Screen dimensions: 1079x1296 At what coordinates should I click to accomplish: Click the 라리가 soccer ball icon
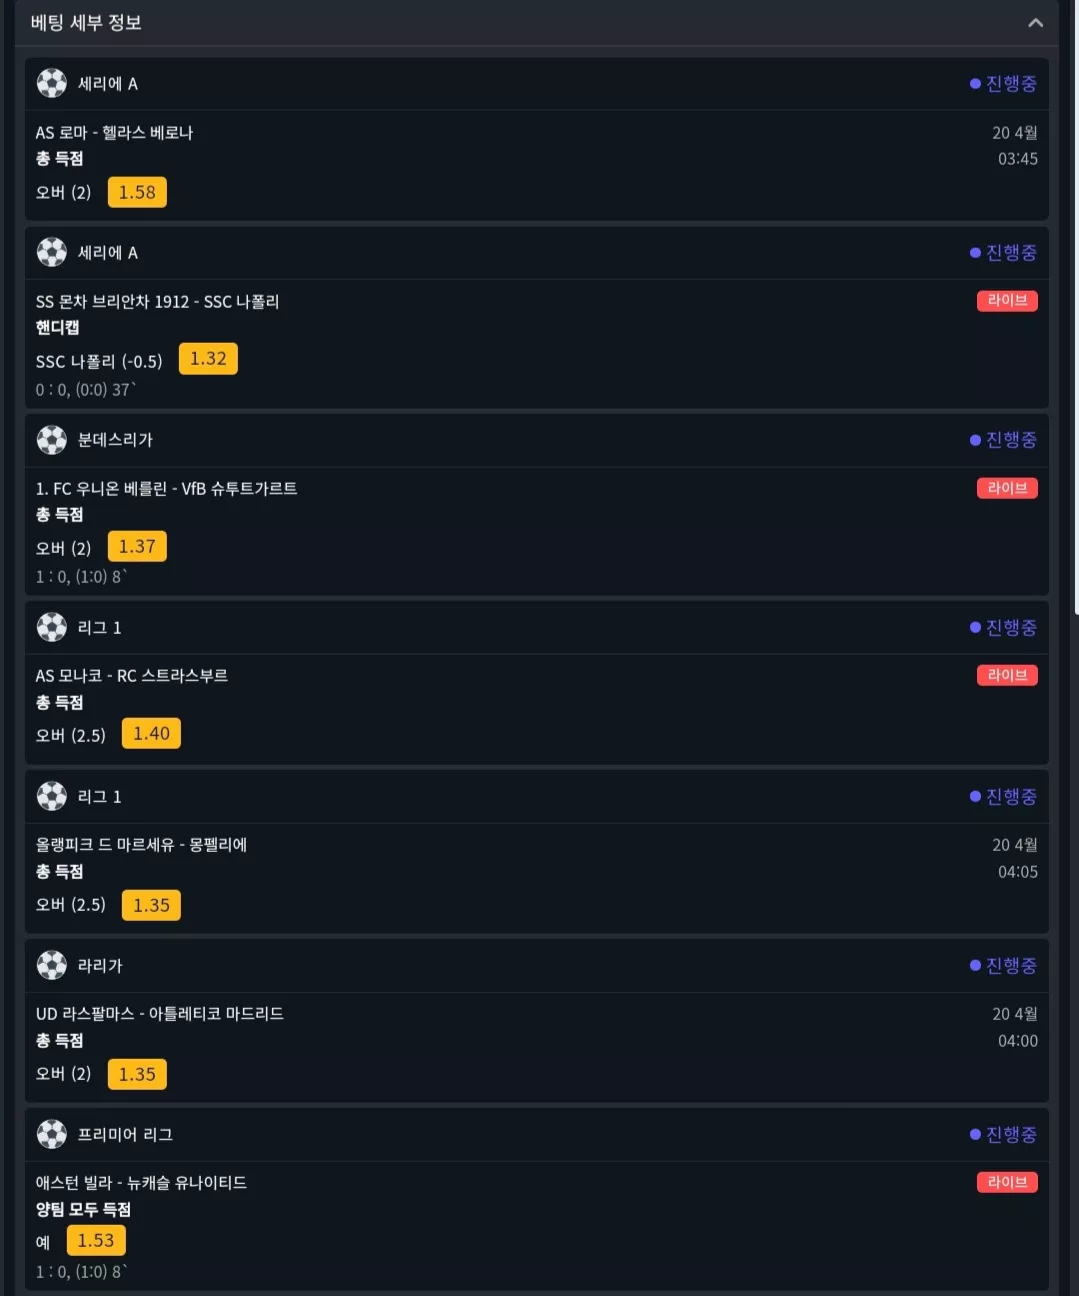[52, 965]
